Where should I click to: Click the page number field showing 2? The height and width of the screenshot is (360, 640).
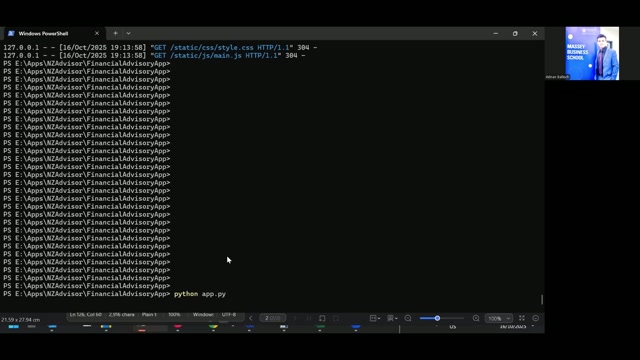(x=273, y=318)
